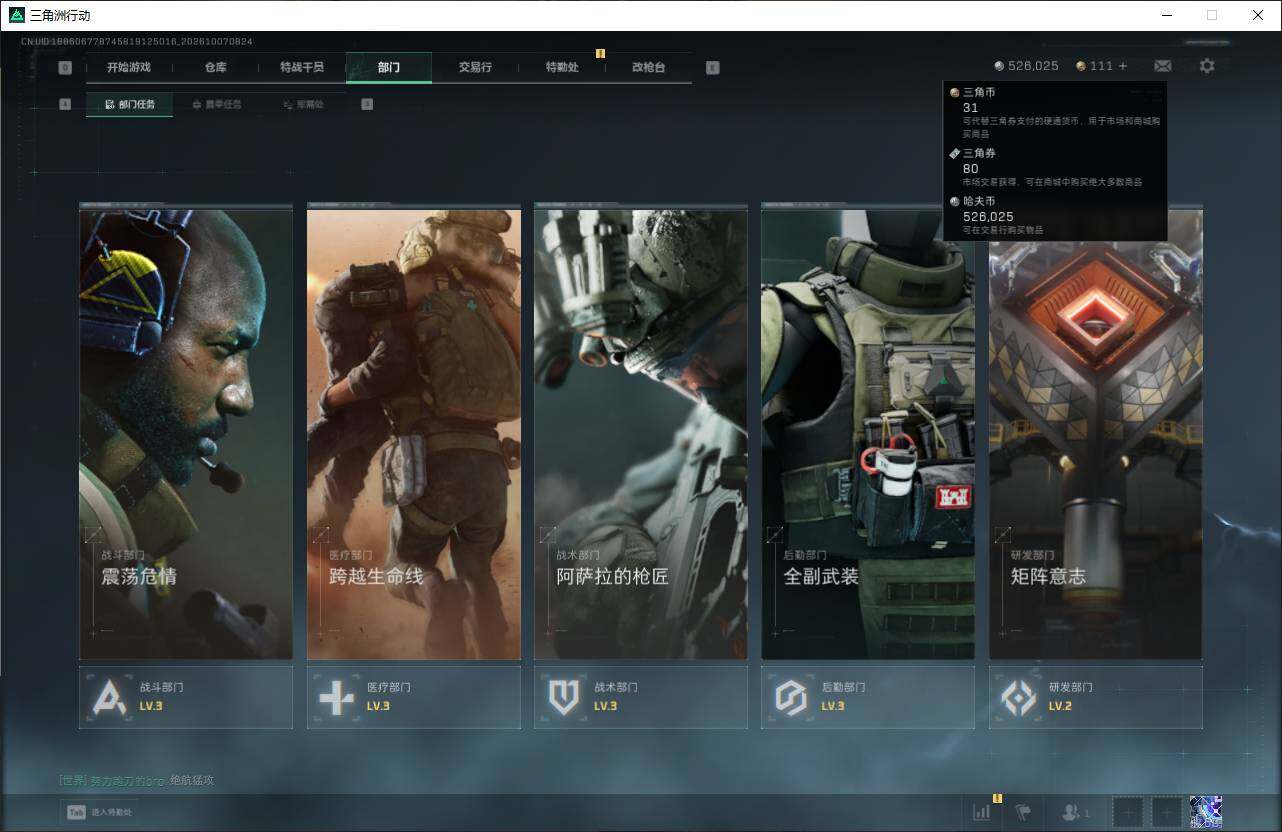Click the 医疗部门 cross icon

point(337,697)
